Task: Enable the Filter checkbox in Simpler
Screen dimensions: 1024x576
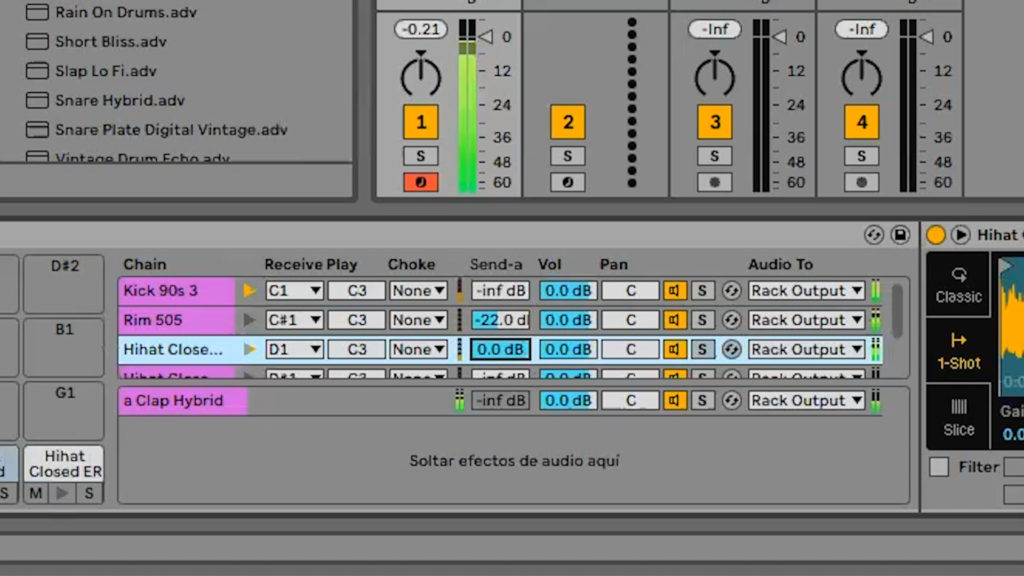Action: [938, 467]
